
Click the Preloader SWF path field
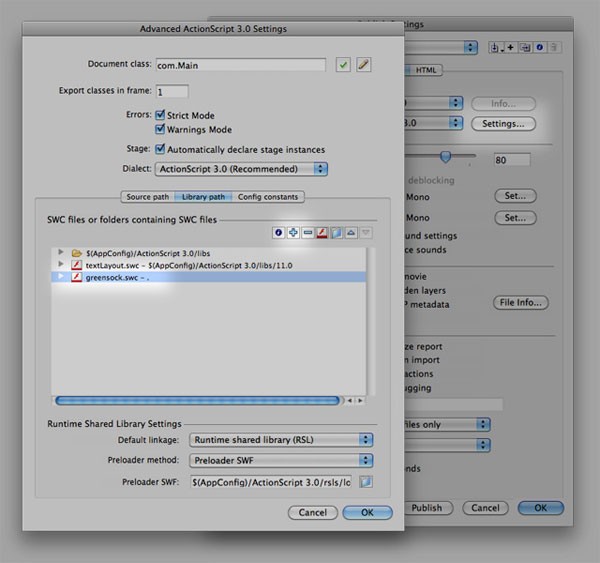[x=270, y=482]
